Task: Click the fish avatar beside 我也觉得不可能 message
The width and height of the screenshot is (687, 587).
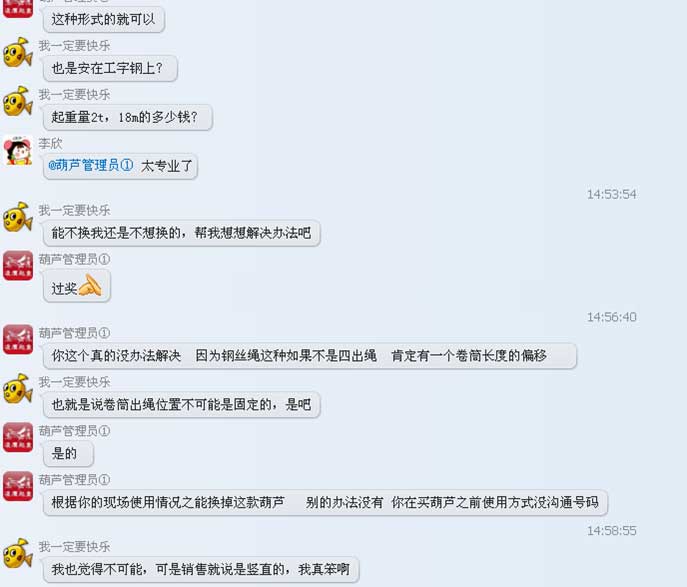Action: [18, 553]
